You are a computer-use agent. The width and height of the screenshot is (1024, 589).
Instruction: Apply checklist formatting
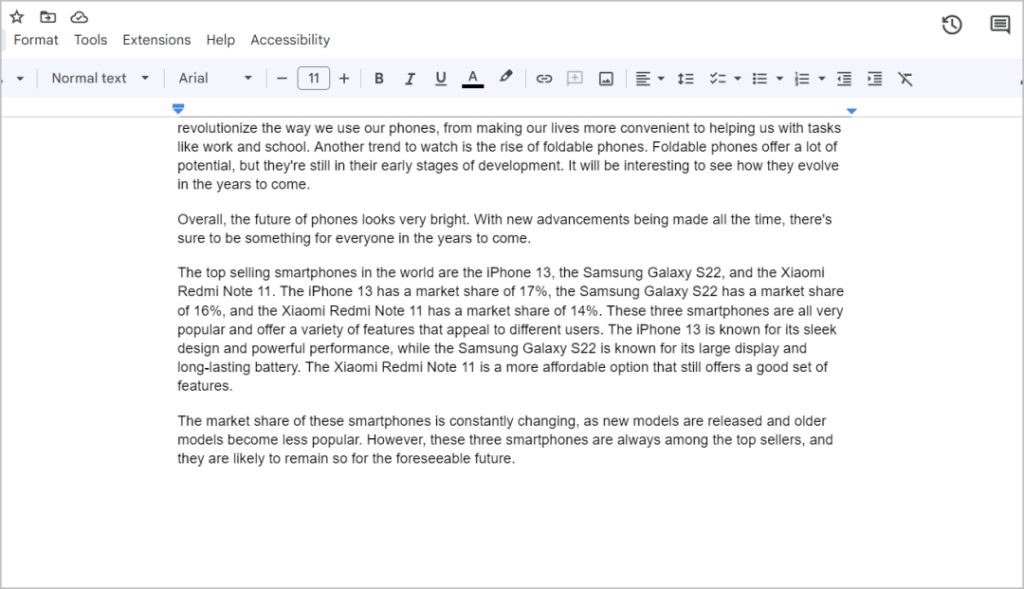click(718, 78)
